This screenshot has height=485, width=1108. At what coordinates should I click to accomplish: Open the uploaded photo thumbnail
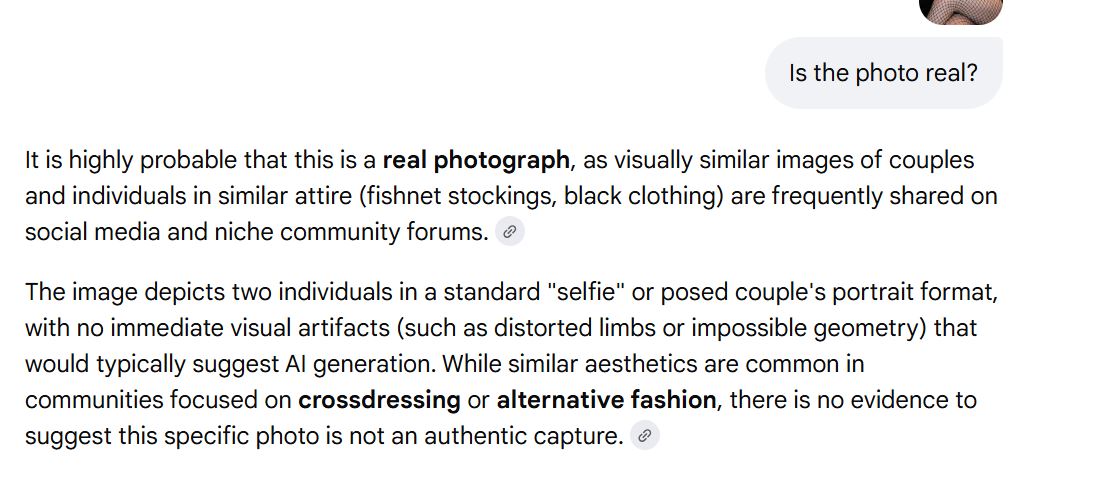[x=960, y=10]
